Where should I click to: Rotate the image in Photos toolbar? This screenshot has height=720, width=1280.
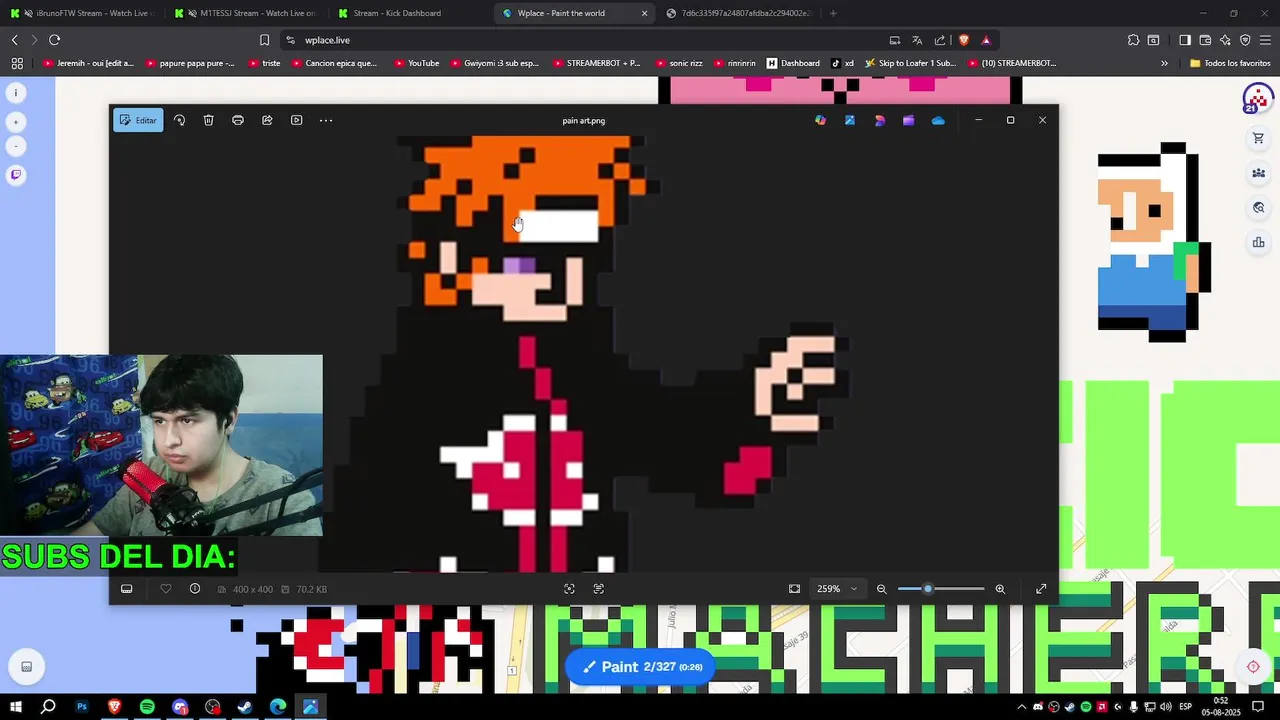pos(179,120)
